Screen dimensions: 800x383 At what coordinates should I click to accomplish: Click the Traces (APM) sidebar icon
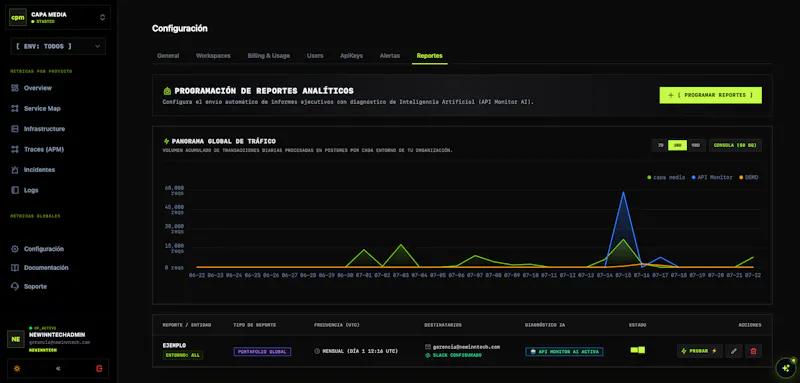pyautogui.click(x=15, y=149)
